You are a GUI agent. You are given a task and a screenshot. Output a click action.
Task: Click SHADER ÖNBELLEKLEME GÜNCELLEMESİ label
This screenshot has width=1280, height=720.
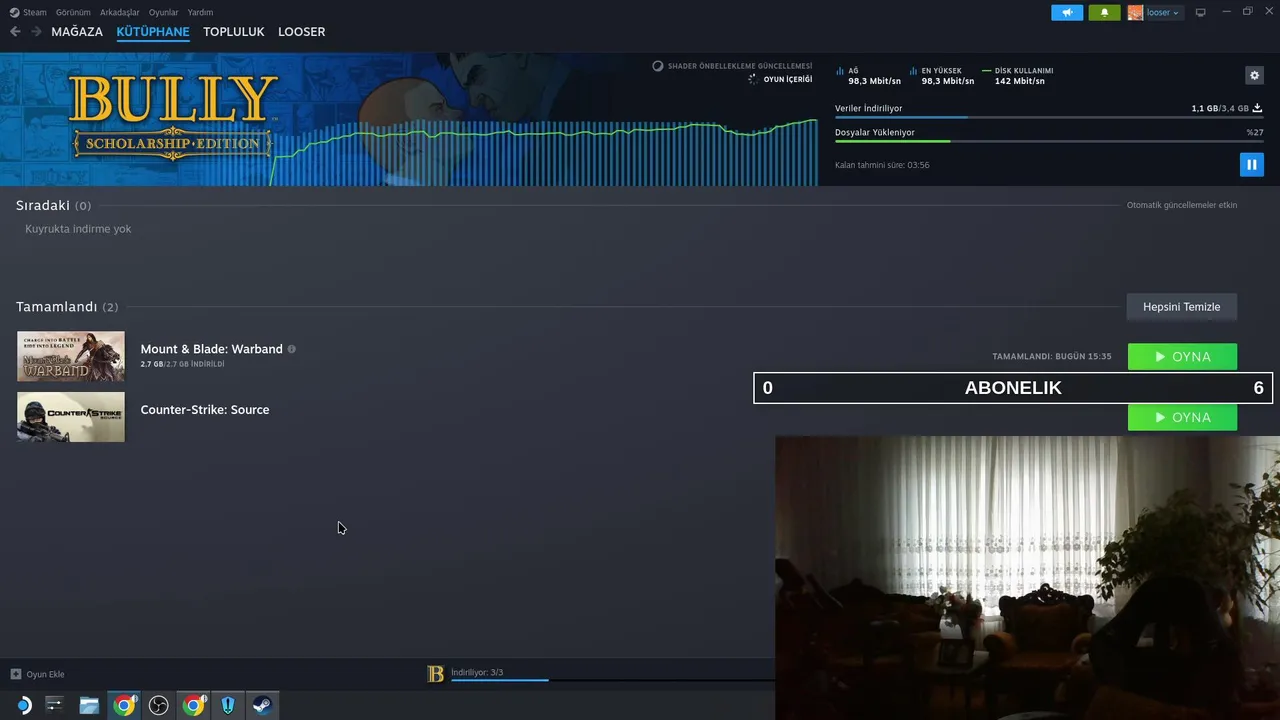(x=740, y=66)
